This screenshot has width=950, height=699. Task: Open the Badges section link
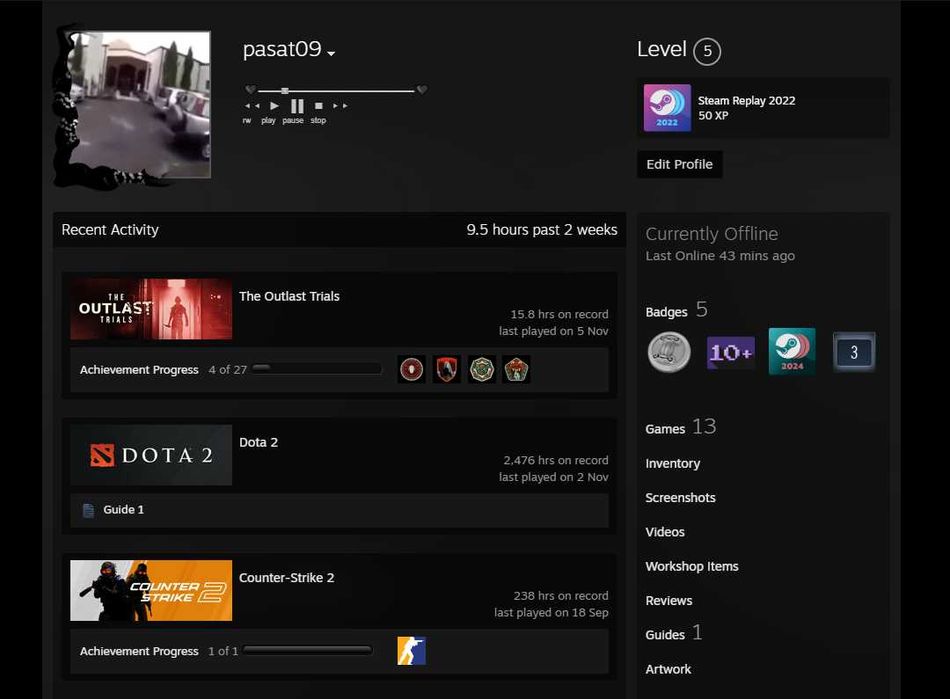coord(676,311)
